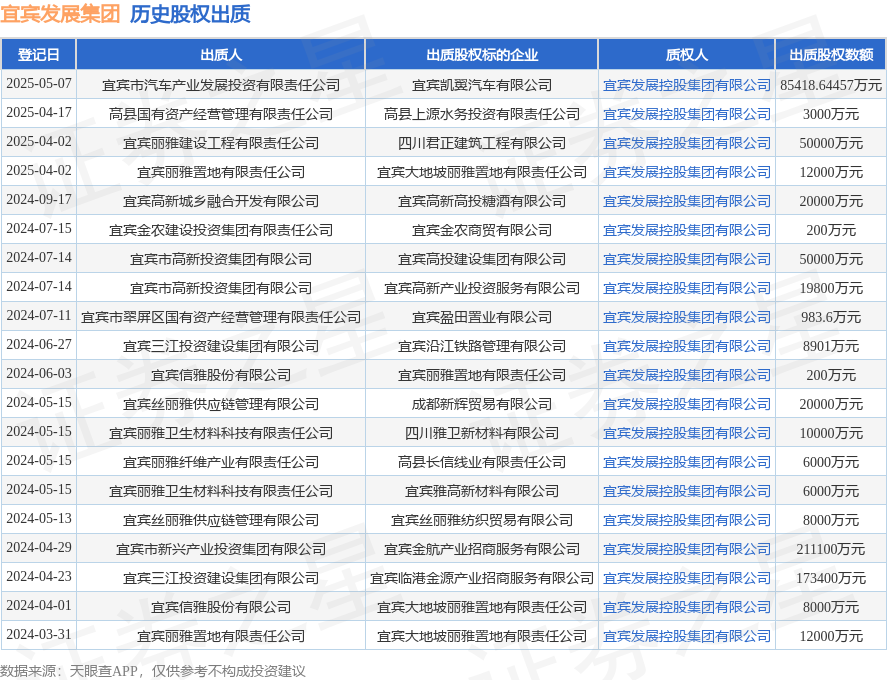This screenshot has height=680, width=887.
Task: Click pledgee link in 2024-06-27 row
Action: pyautogui.click(x=687, y=346)
